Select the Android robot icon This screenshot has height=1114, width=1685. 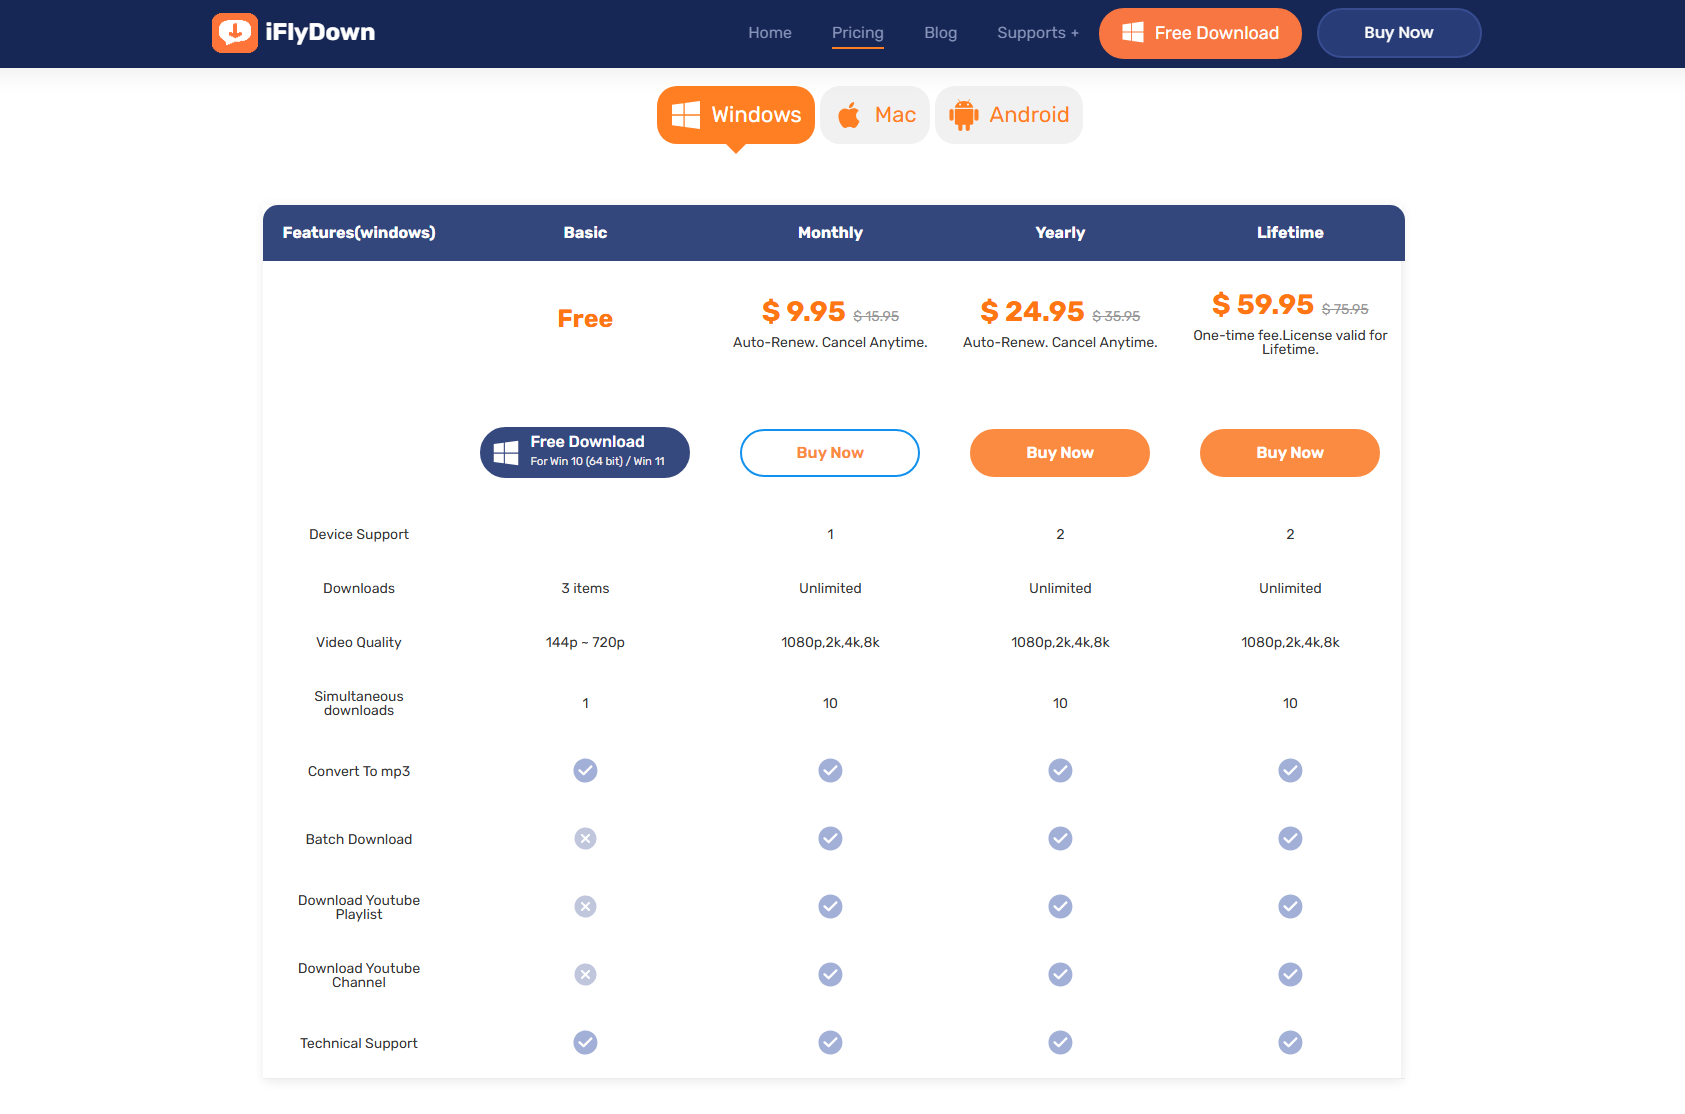tap(963, 115)
